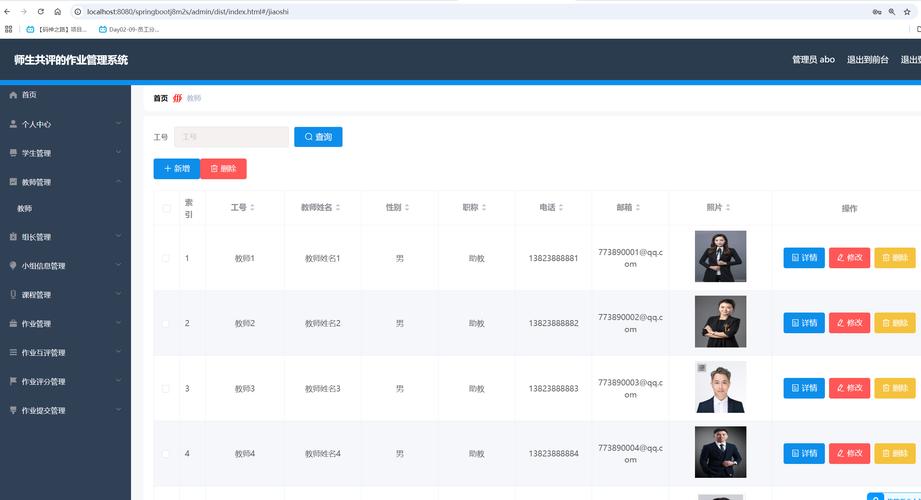Open the 教师 submenu item
The image size is (921, 500).
pos(25,208)
